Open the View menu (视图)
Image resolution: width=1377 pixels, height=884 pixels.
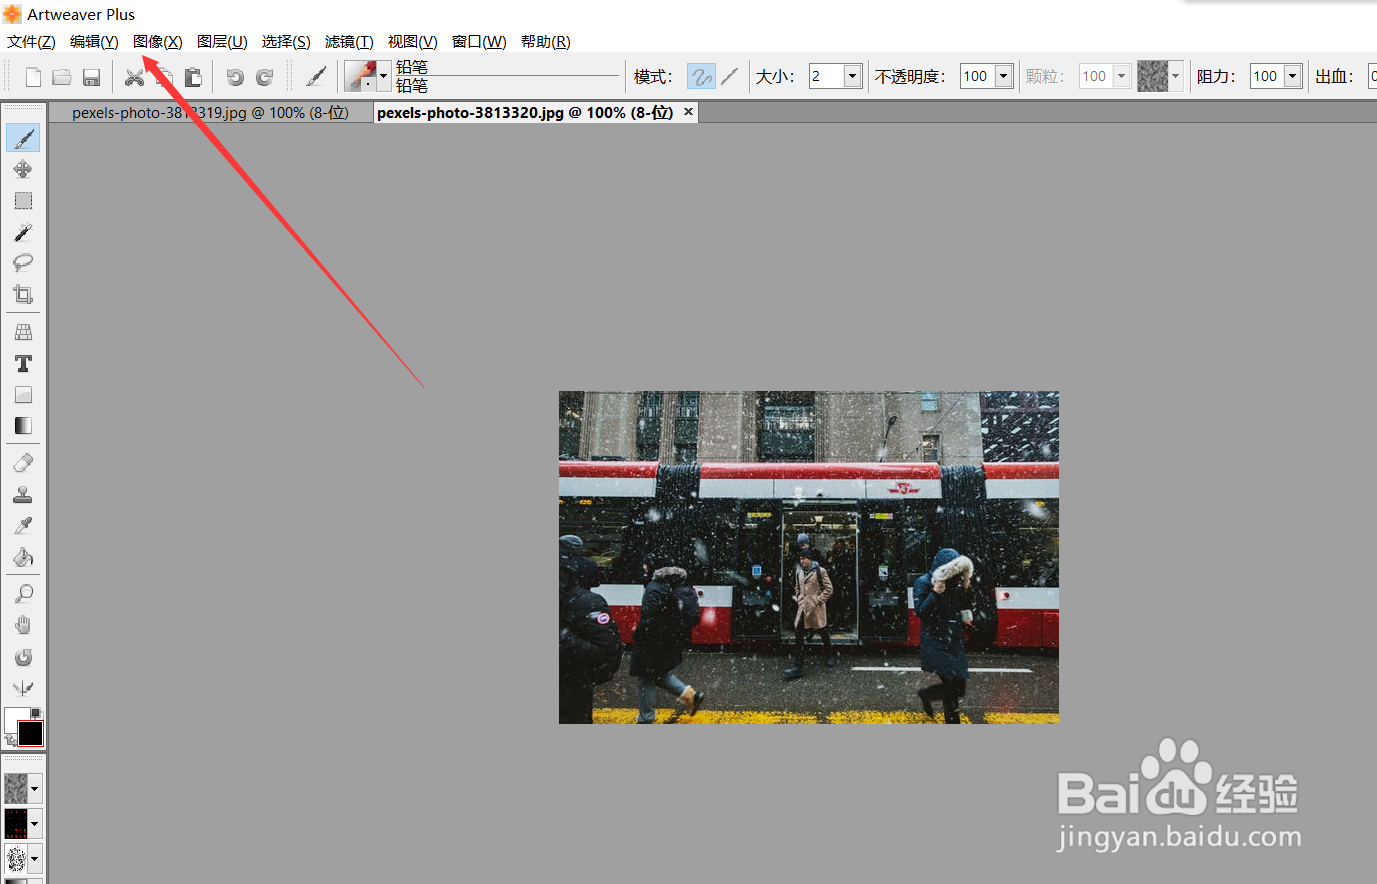click(x=413, y=42)
